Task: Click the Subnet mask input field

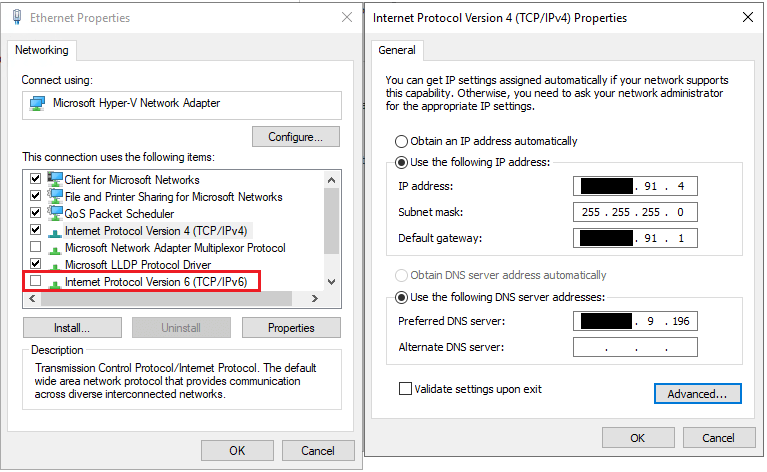Action: [635, 212]
